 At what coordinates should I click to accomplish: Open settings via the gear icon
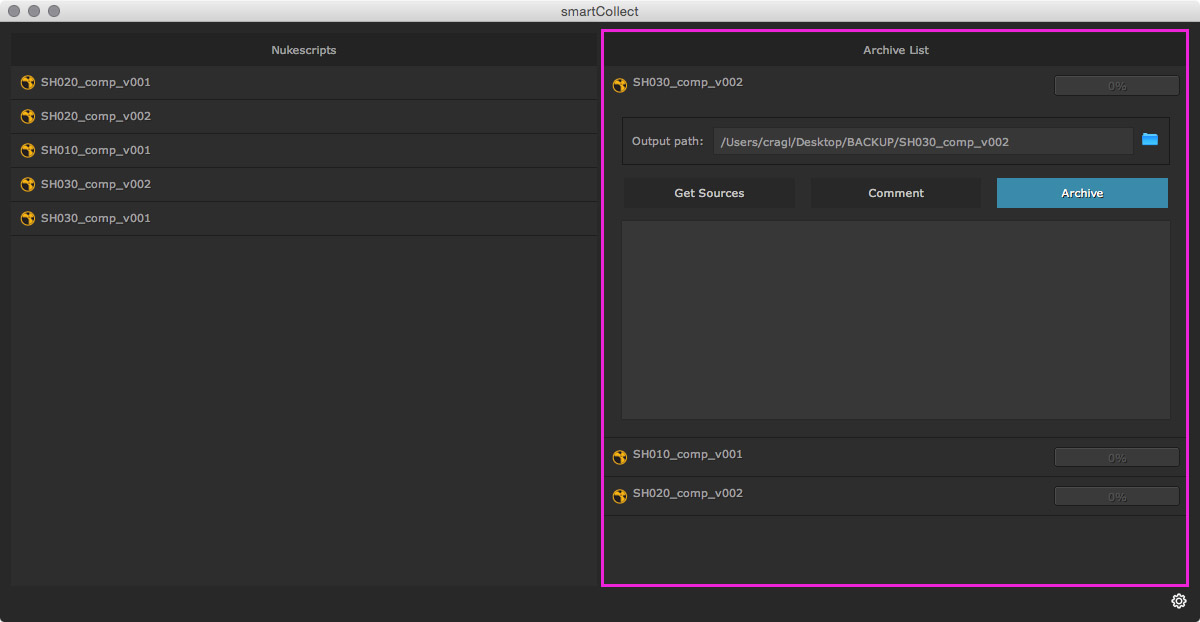(x=1178, y=601)
